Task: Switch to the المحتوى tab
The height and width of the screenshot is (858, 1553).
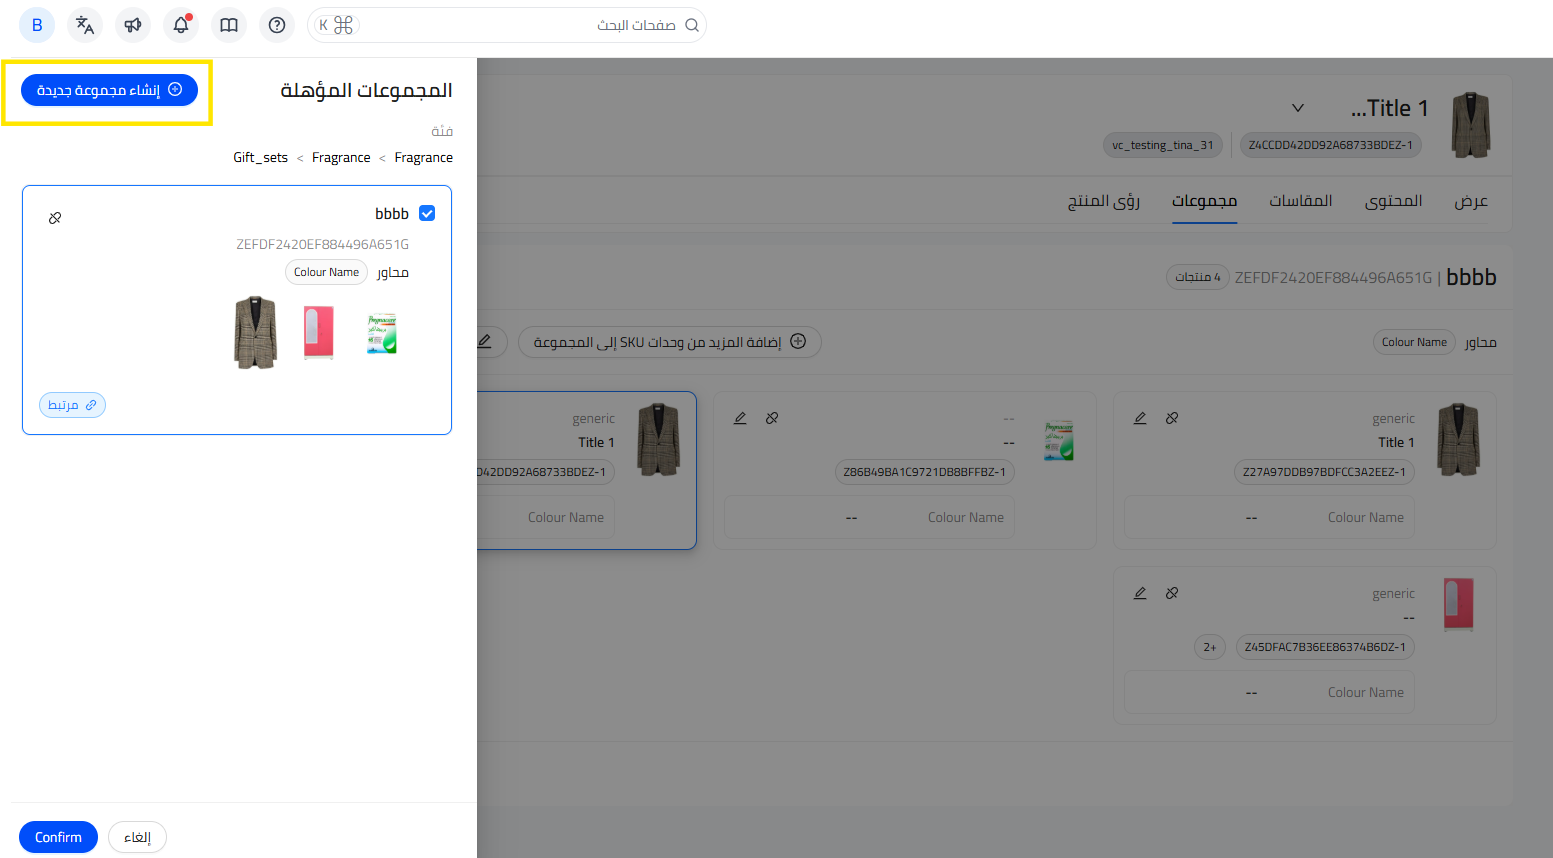Action: click(x=1393, y=201)
